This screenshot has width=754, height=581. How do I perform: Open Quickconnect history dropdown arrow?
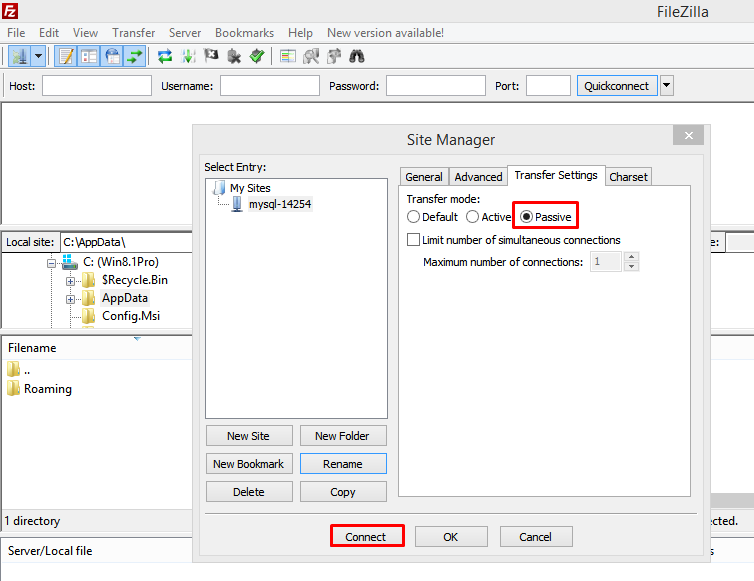pos(667,86)
